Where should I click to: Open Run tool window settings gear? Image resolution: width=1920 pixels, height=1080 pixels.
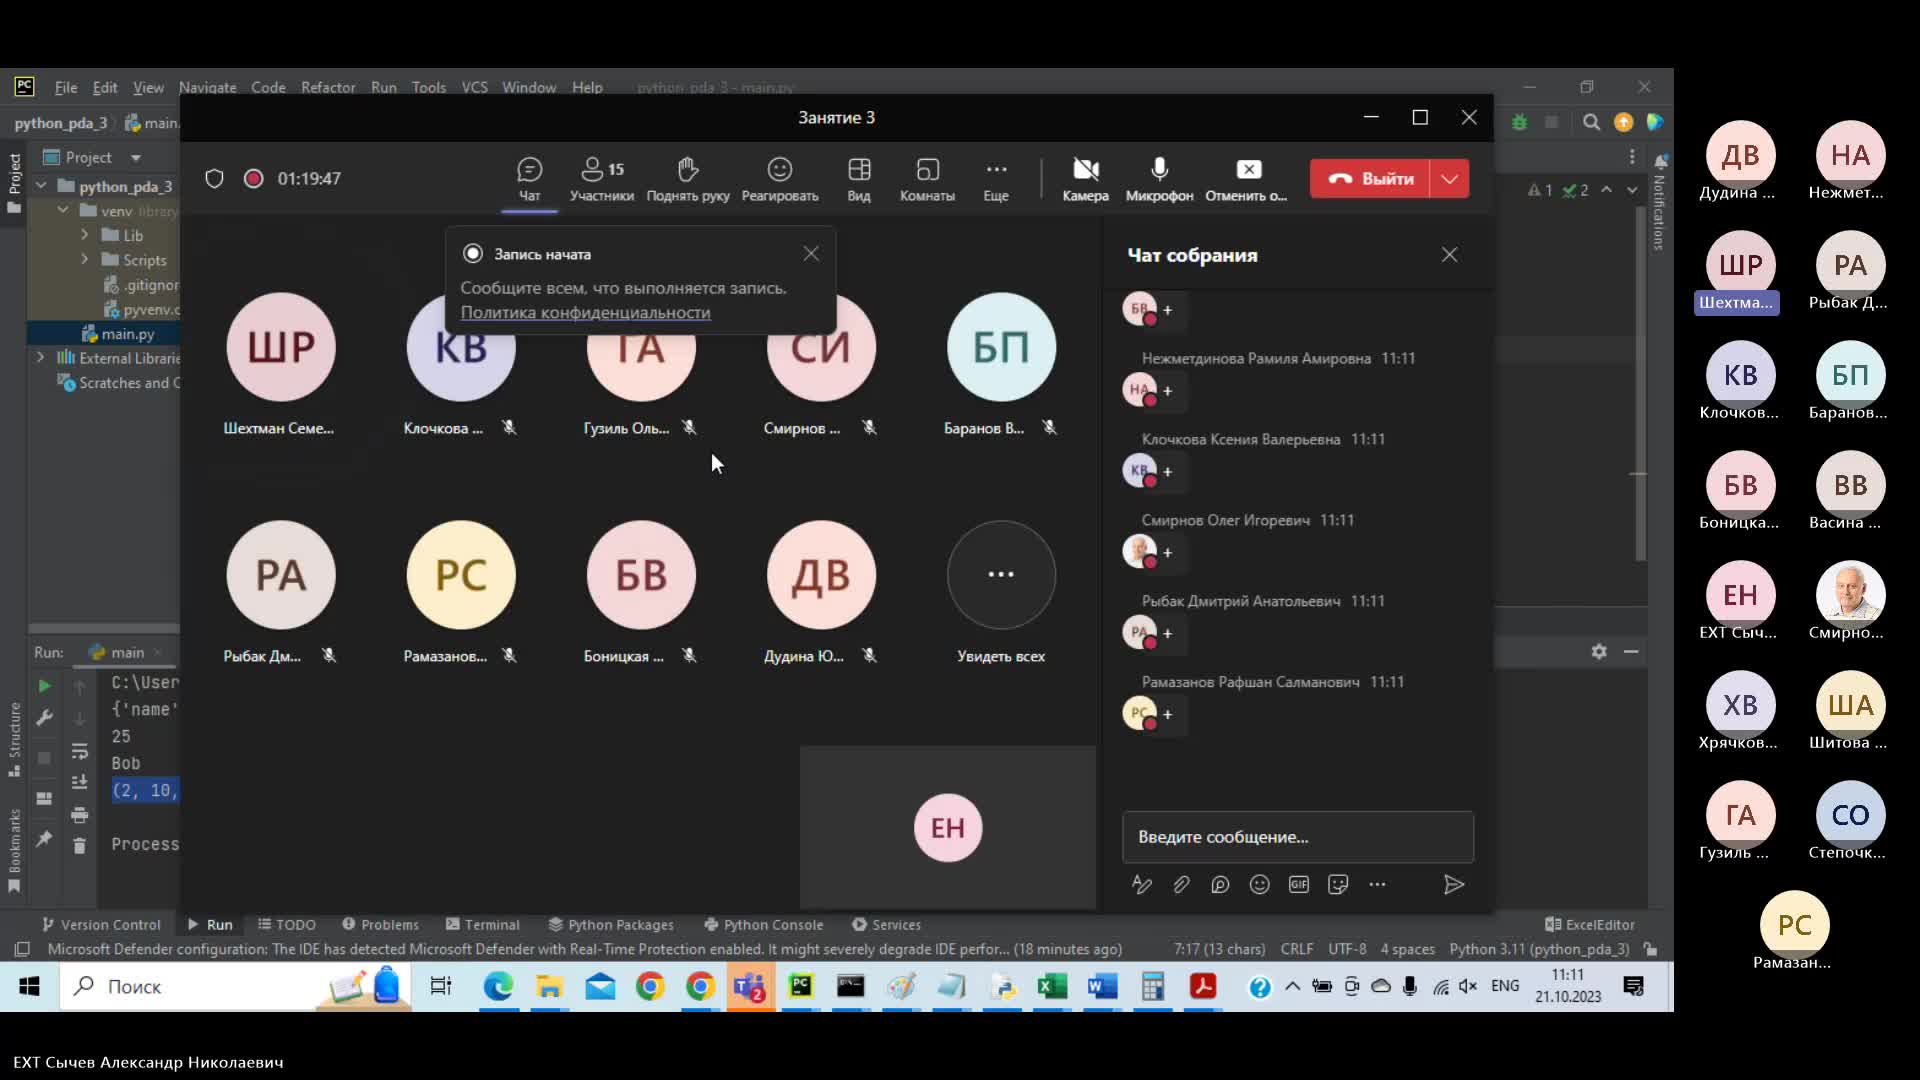[1599, 652]
